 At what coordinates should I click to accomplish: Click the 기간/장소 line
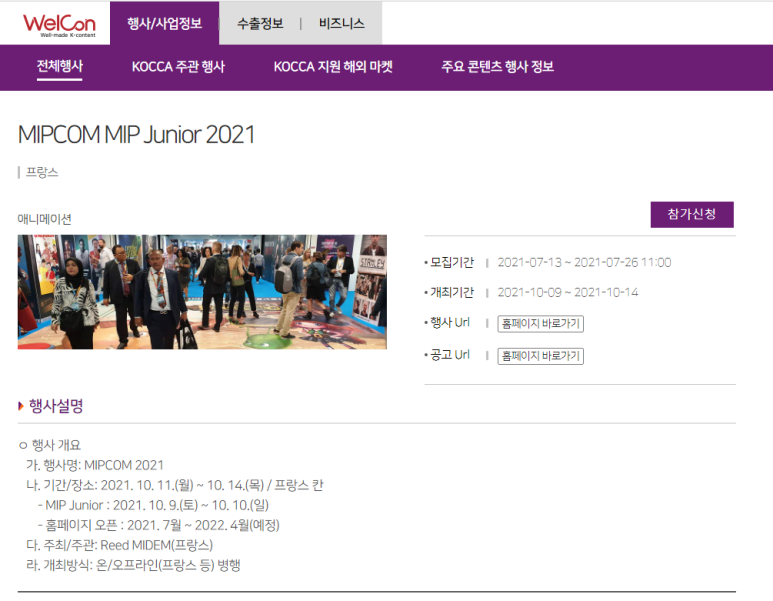coord(175,486)
